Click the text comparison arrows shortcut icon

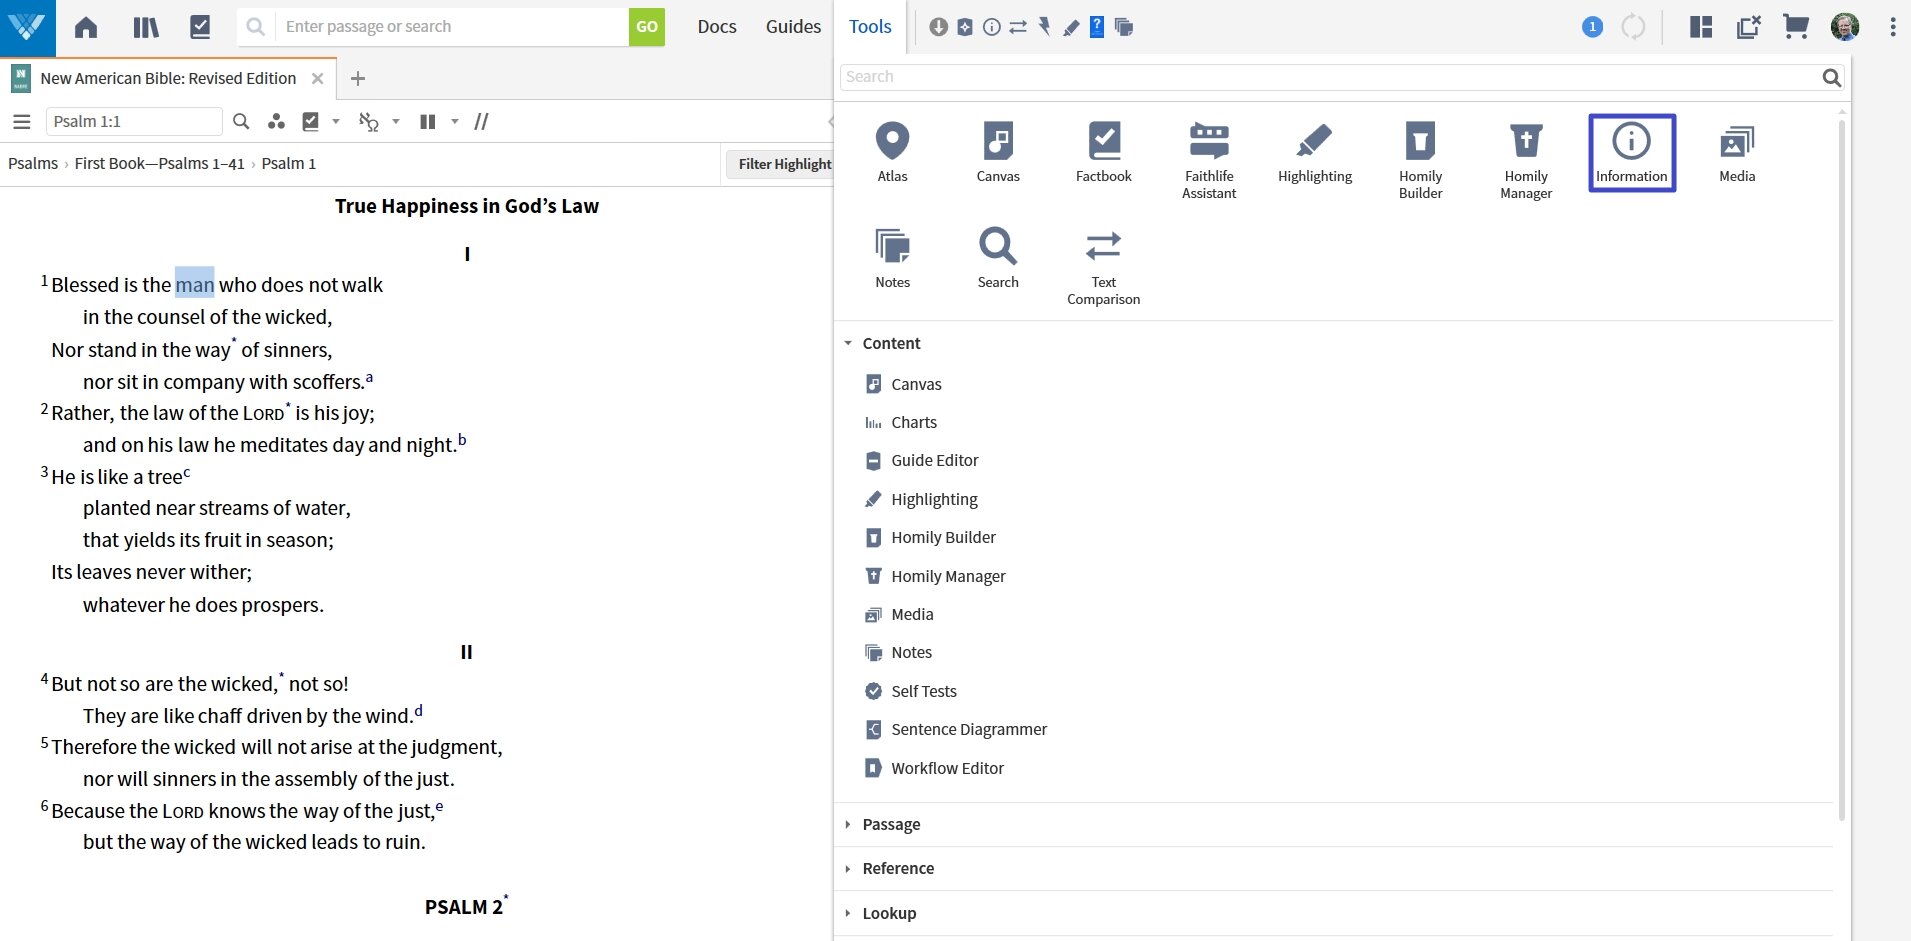1018,27
